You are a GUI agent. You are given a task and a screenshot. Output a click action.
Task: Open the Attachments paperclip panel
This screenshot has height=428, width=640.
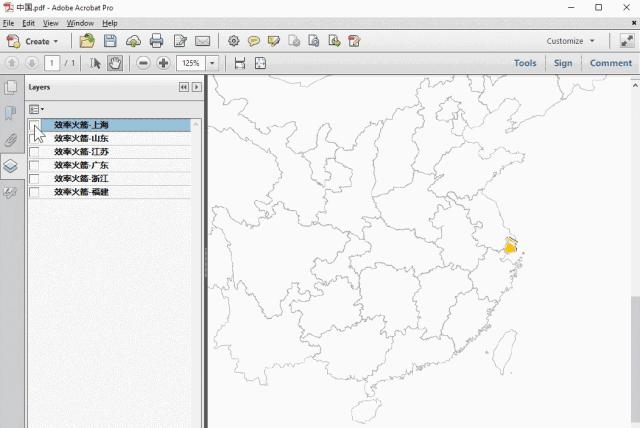tap(11, 140)
